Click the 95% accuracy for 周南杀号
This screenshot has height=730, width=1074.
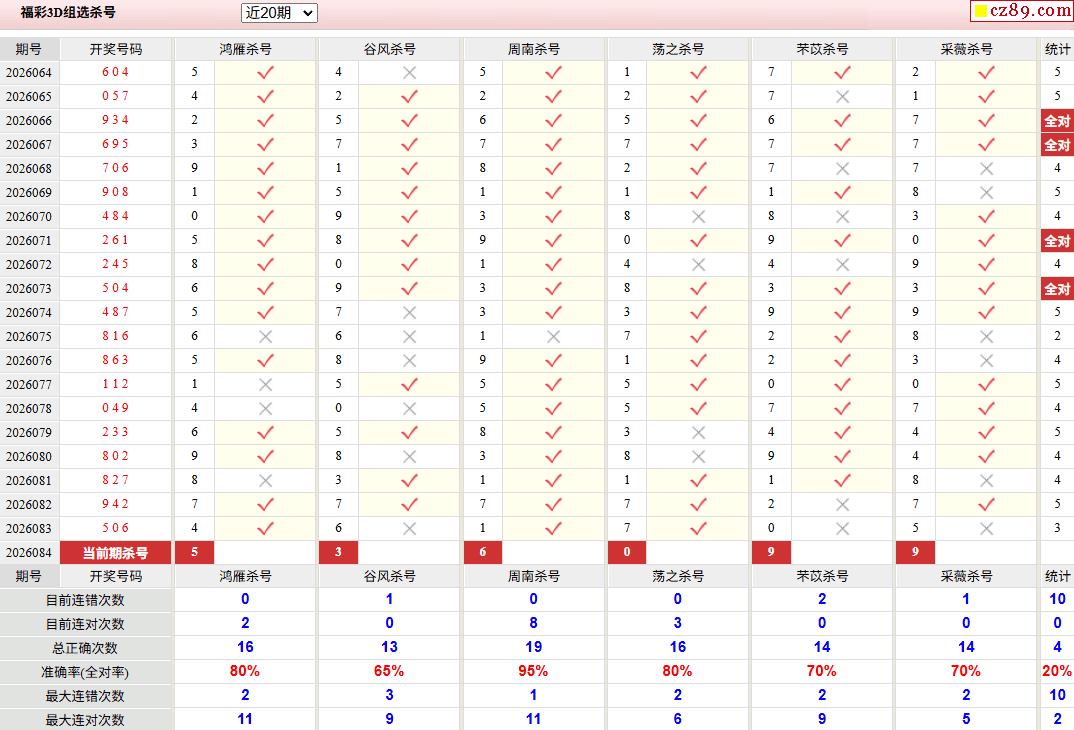pyautogui.click(x=533, y=671)
